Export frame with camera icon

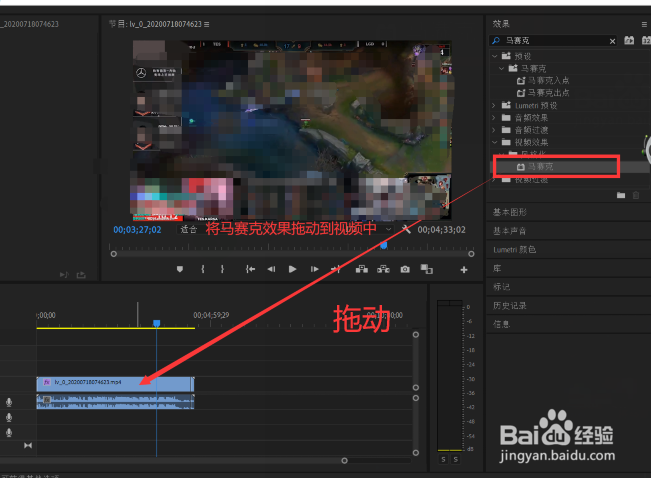pyautogui.click(x=405, y=269)
